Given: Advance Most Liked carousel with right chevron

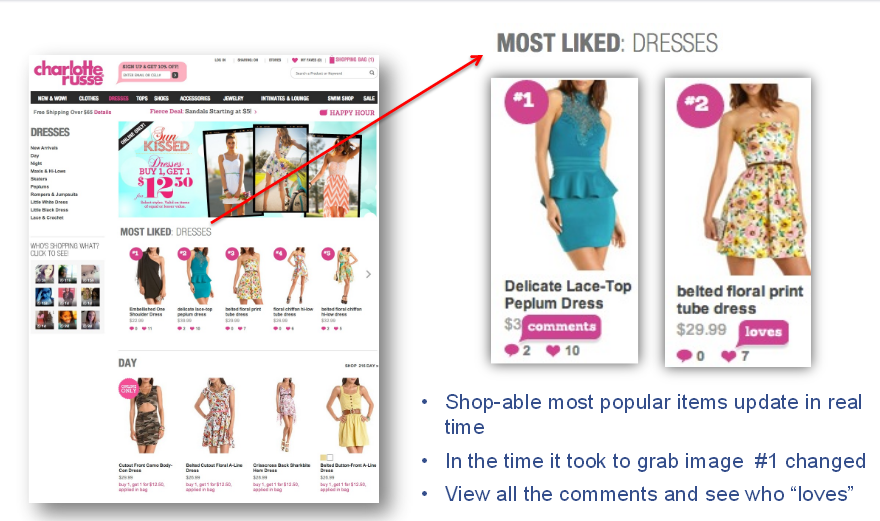Looking at the screenshot, I should pos(368,274).
